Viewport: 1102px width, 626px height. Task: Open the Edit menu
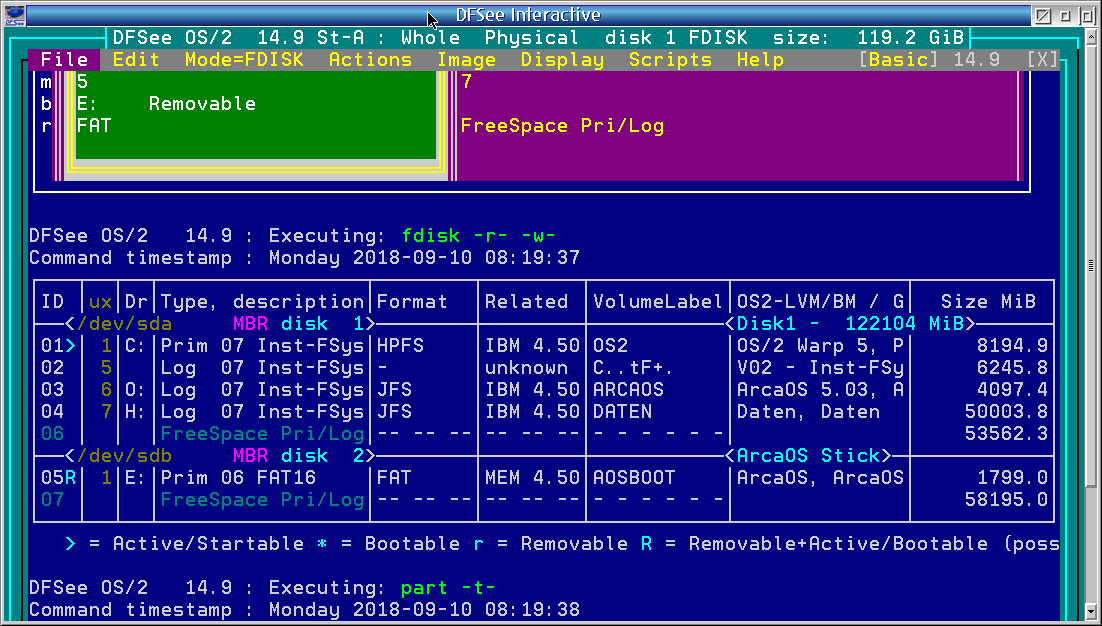[x=136, y=60]
